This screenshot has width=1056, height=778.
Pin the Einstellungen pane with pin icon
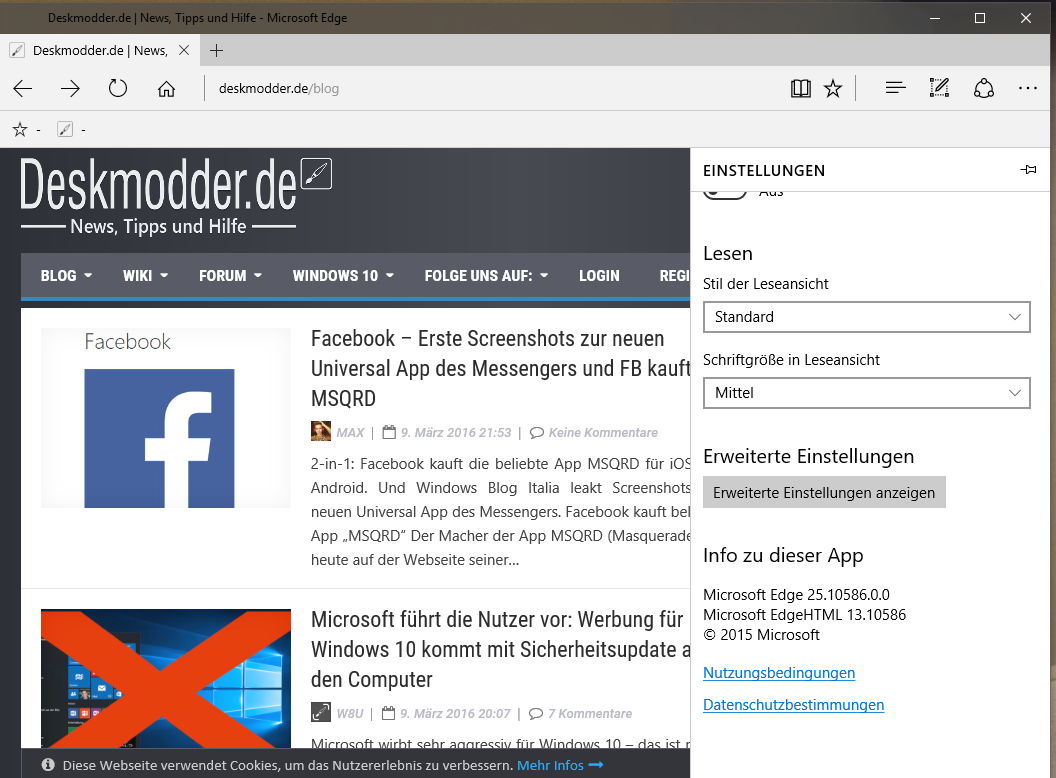click(1028, 170)
